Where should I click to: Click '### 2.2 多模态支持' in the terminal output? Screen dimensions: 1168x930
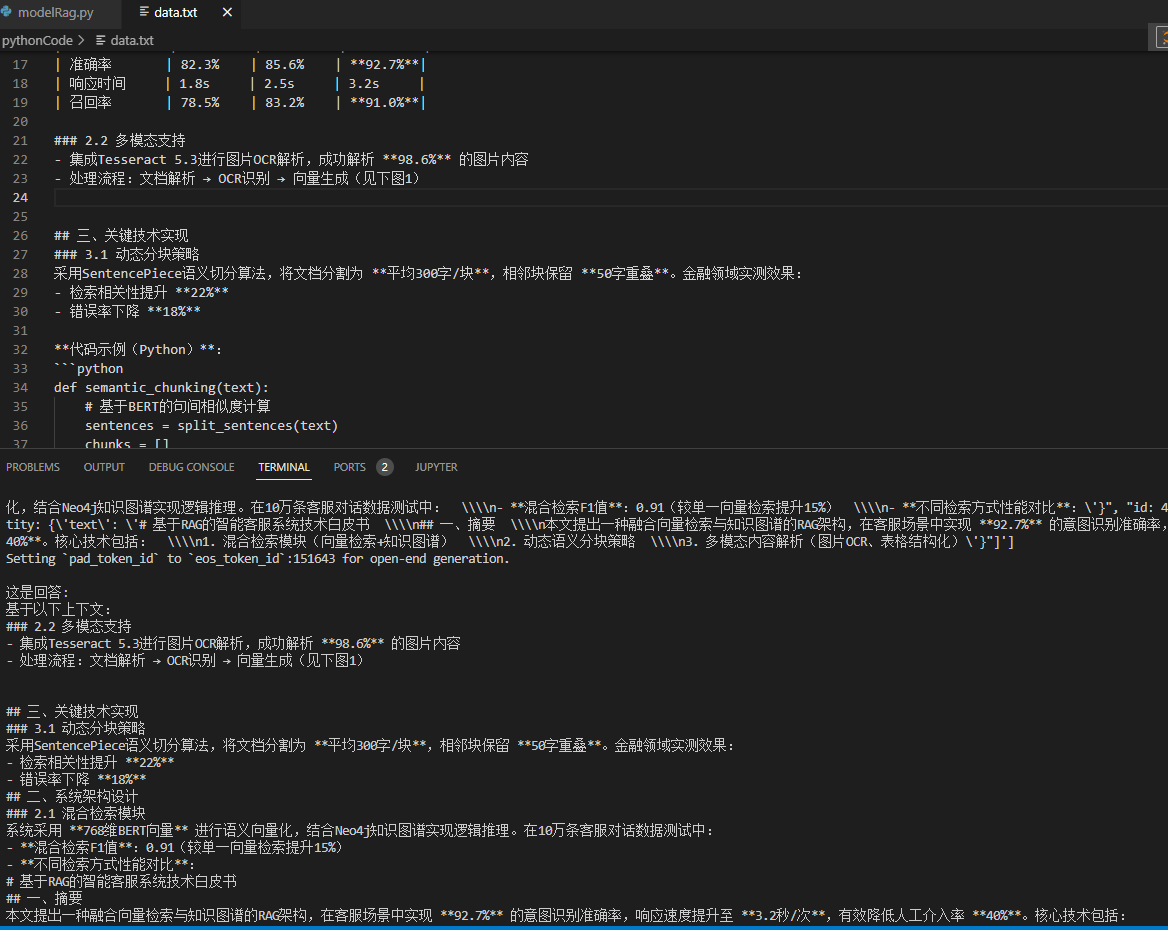tap(69, 627)
